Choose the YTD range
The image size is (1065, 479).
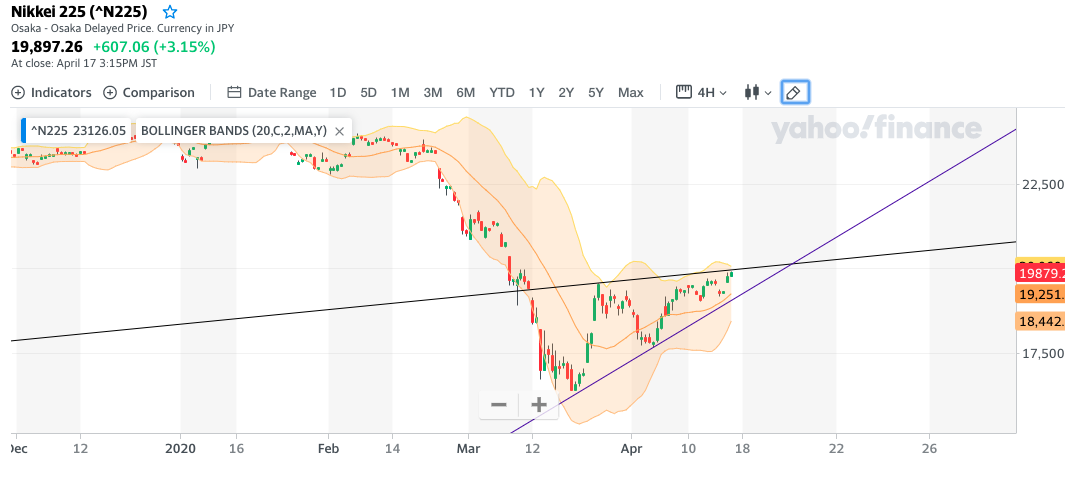502,93
